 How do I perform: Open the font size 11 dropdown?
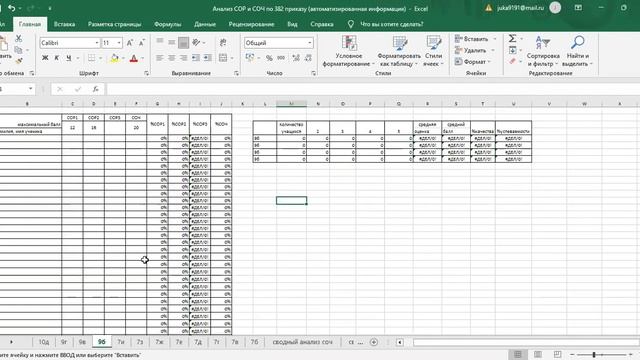click(119, 43)
